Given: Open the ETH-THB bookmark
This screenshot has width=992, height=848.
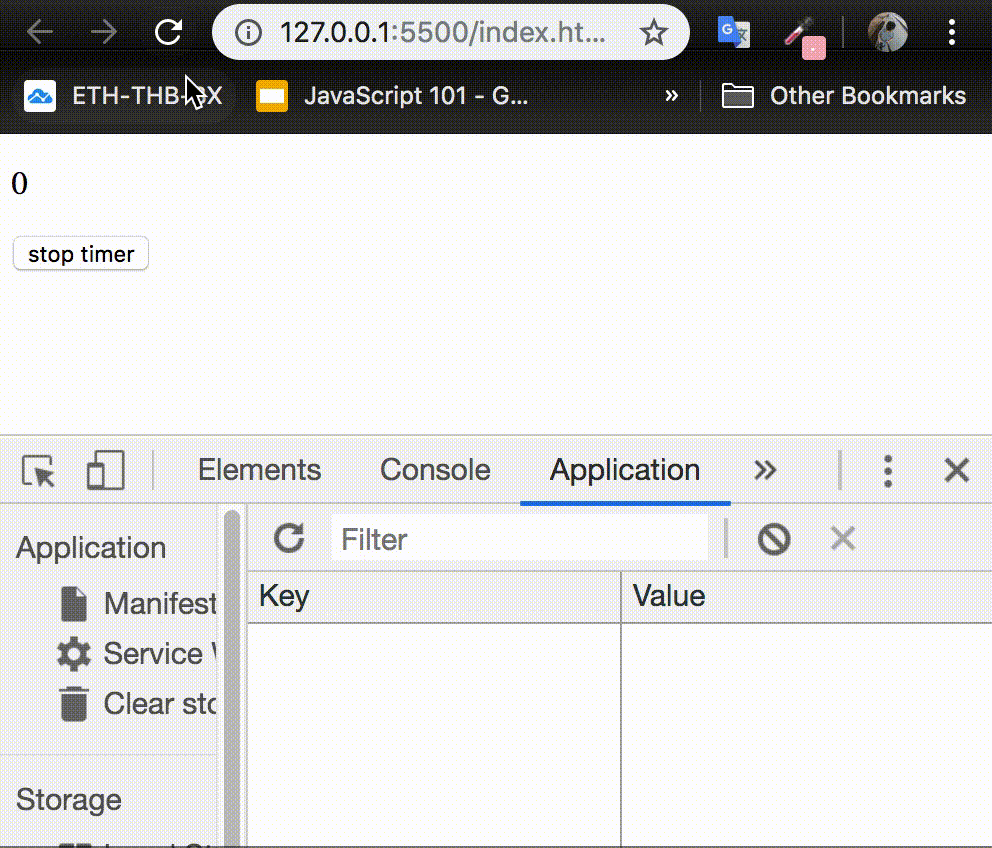Looking at the screenshot, I should pyautogui.click(x=110, y=95).
